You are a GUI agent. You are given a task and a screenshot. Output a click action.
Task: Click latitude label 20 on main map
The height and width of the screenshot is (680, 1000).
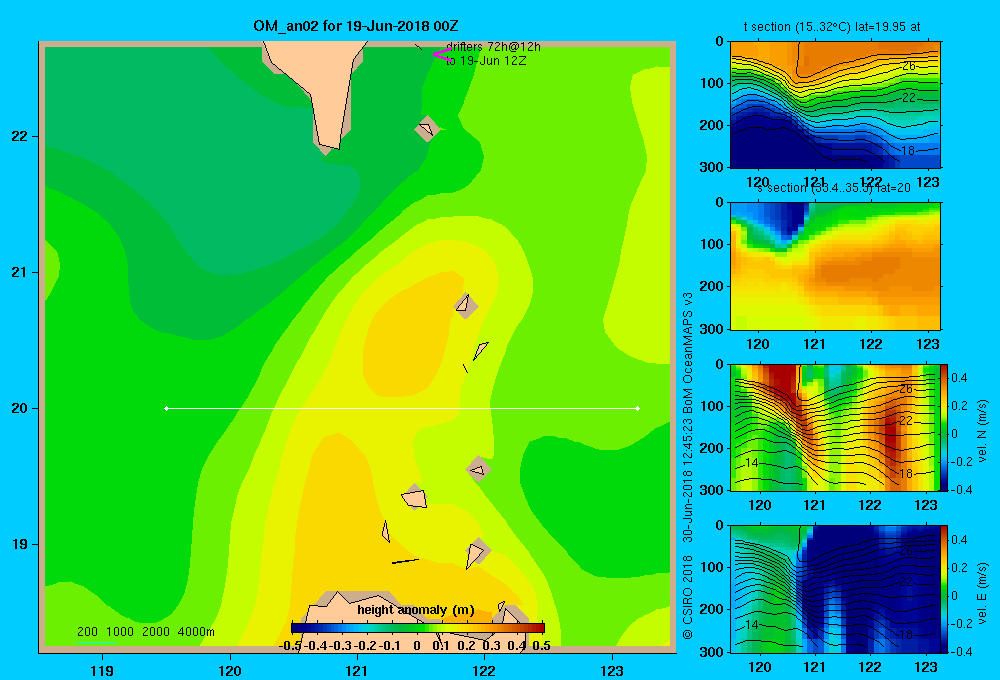tap(20, 408)
